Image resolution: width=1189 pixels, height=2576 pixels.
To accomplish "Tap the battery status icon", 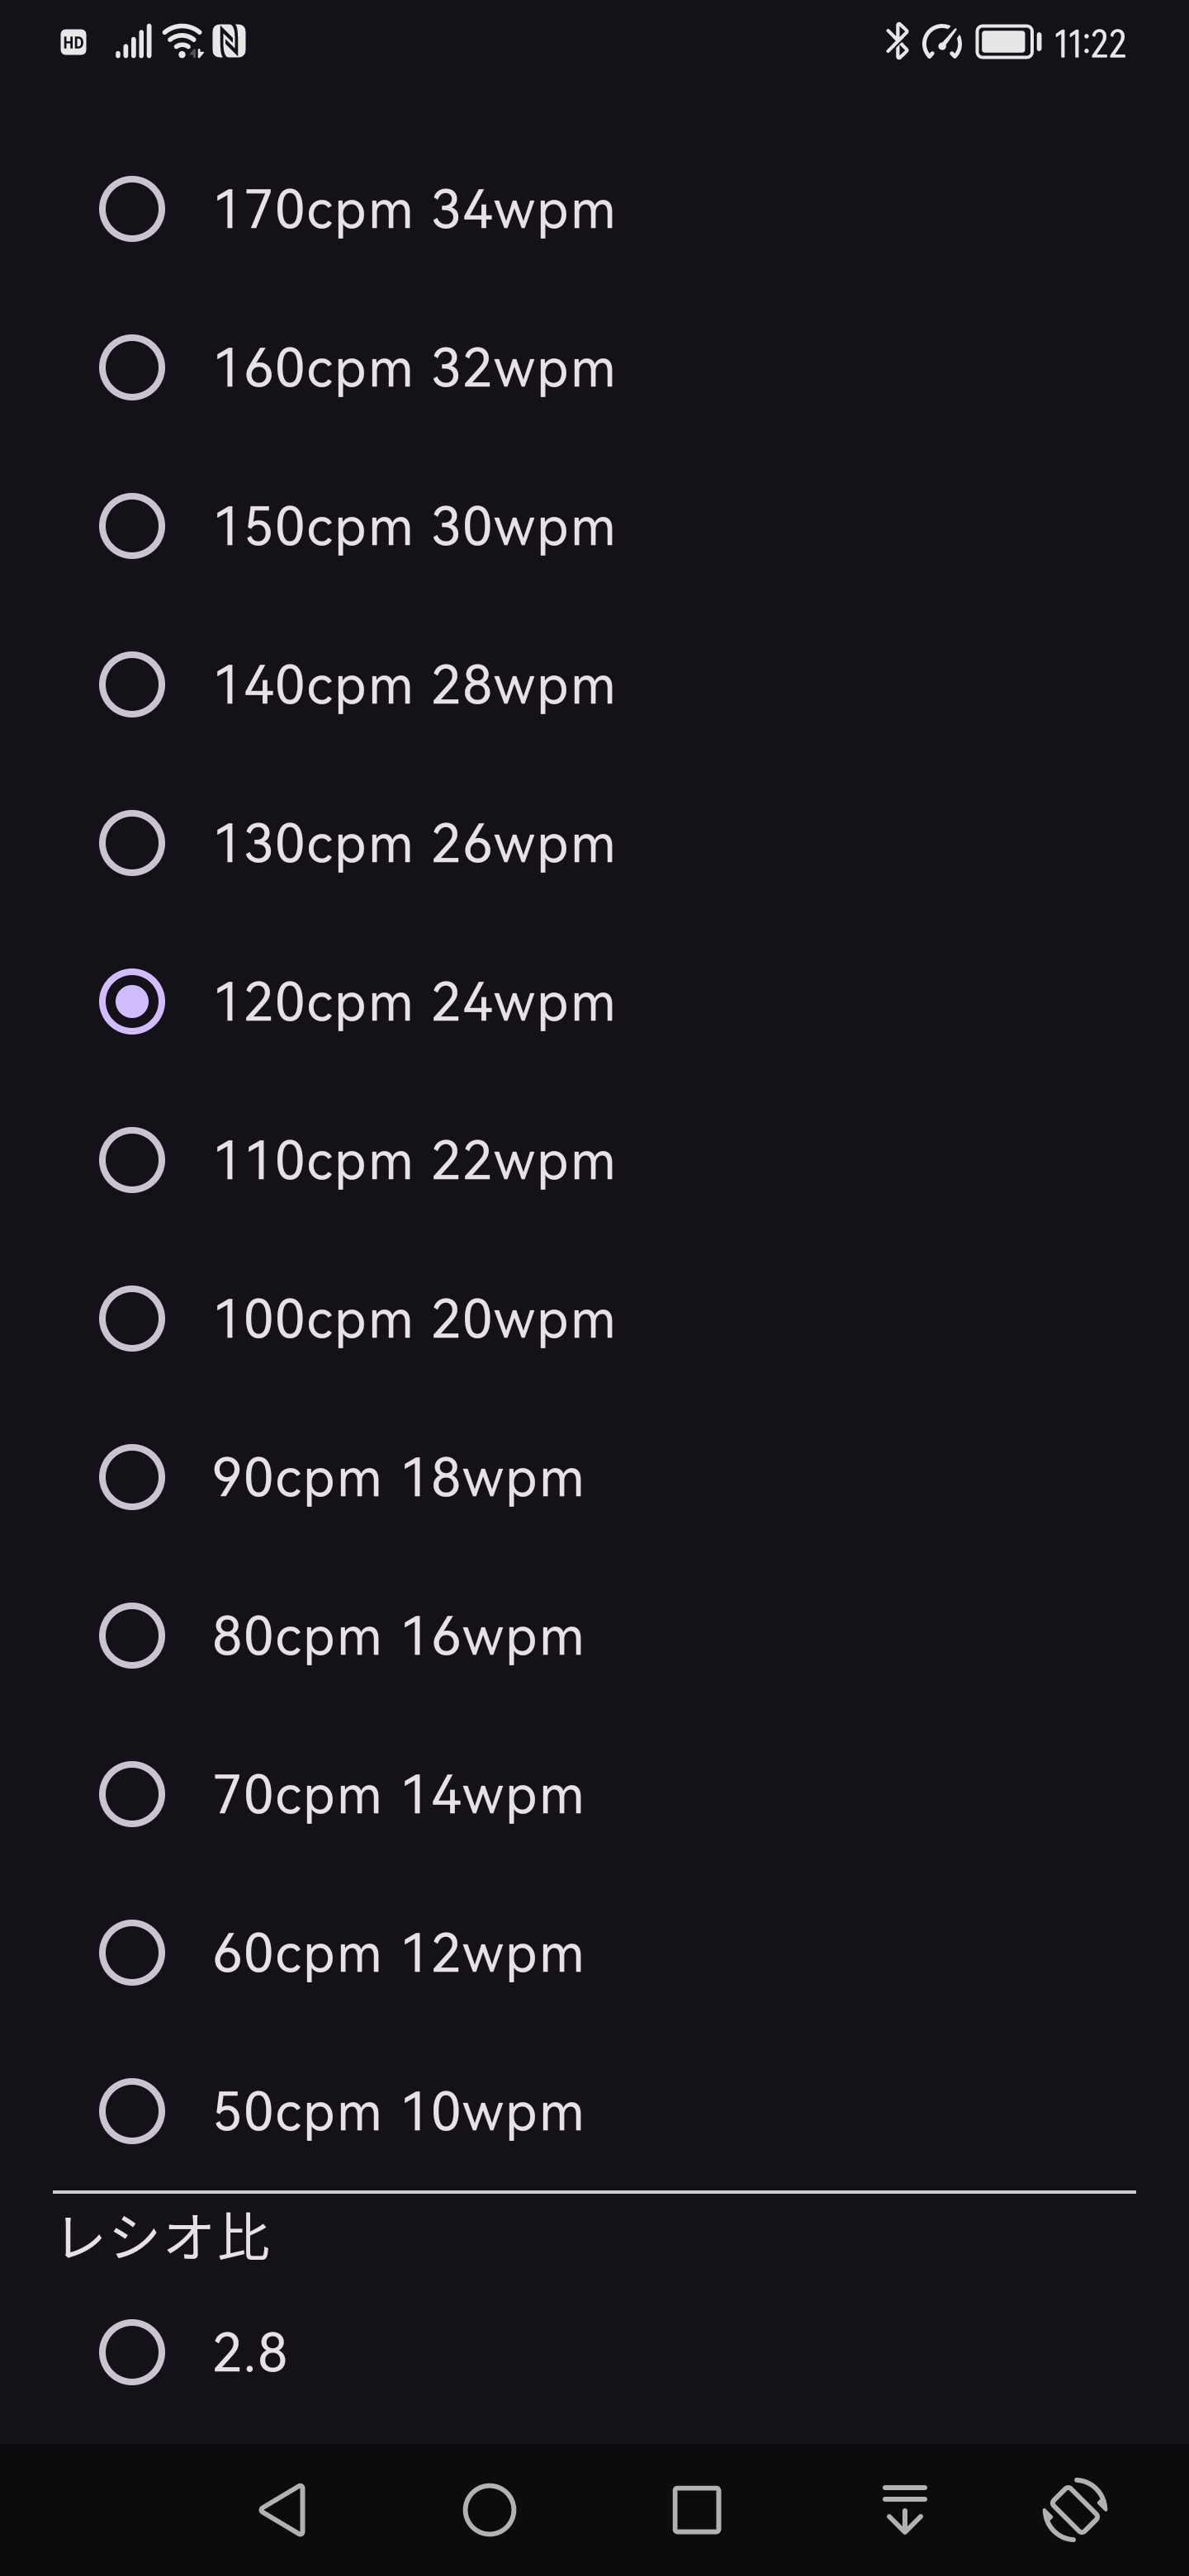I will (x=1007, y=42).
